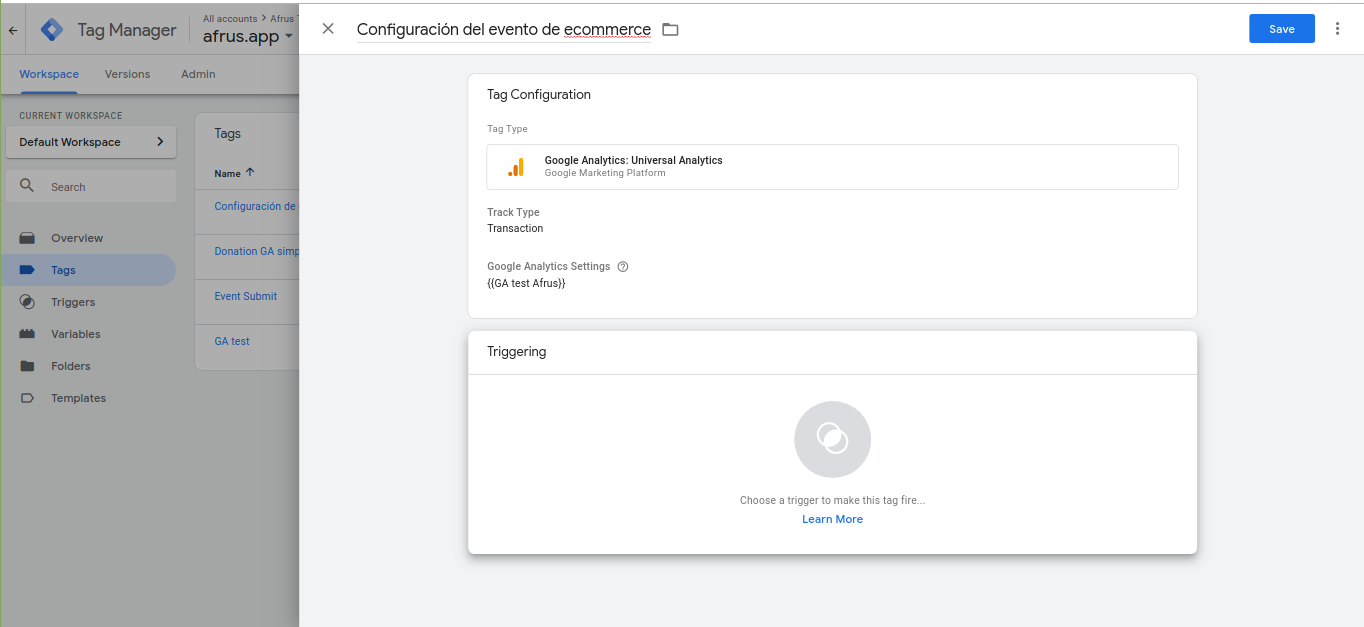
Task: Switch to the Admin tab
Action: [x=198, y=74]
